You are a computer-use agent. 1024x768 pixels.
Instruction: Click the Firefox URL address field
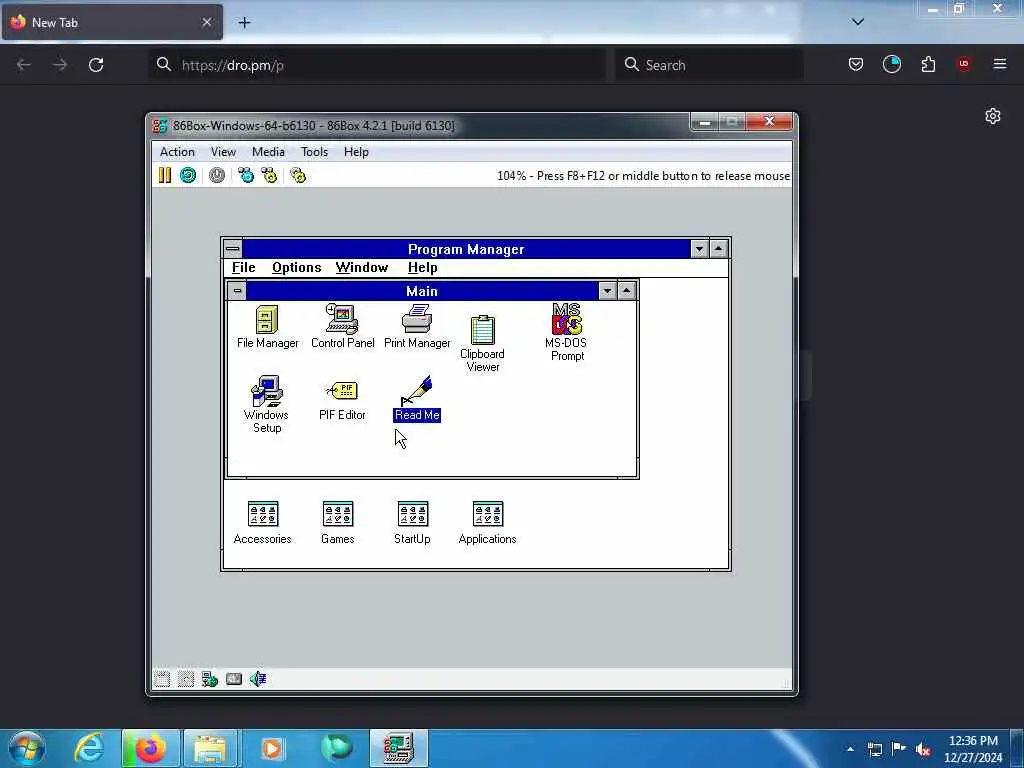coord(377,65)
